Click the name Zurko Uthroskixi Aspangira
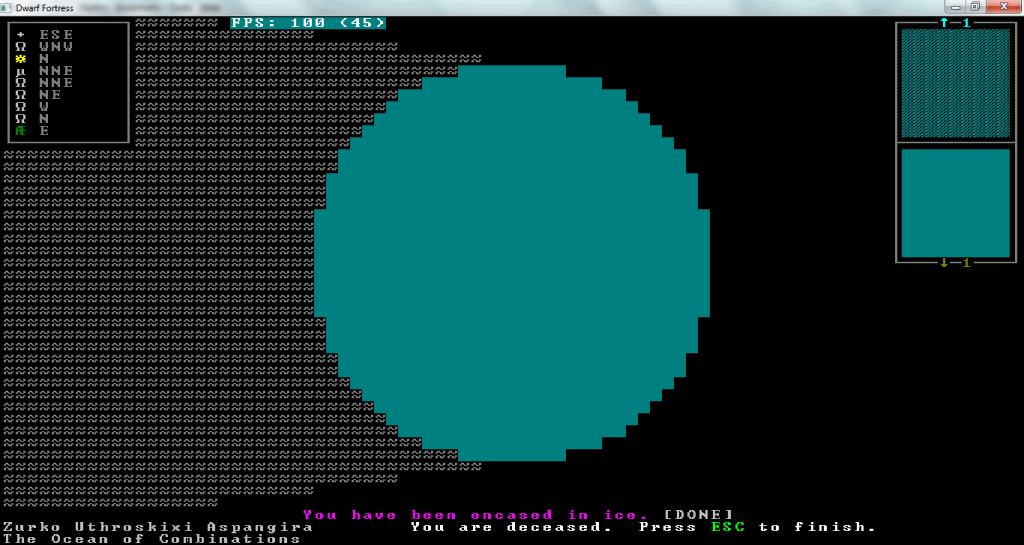Viewport: 1024px width, 545px height. [158, 527]
